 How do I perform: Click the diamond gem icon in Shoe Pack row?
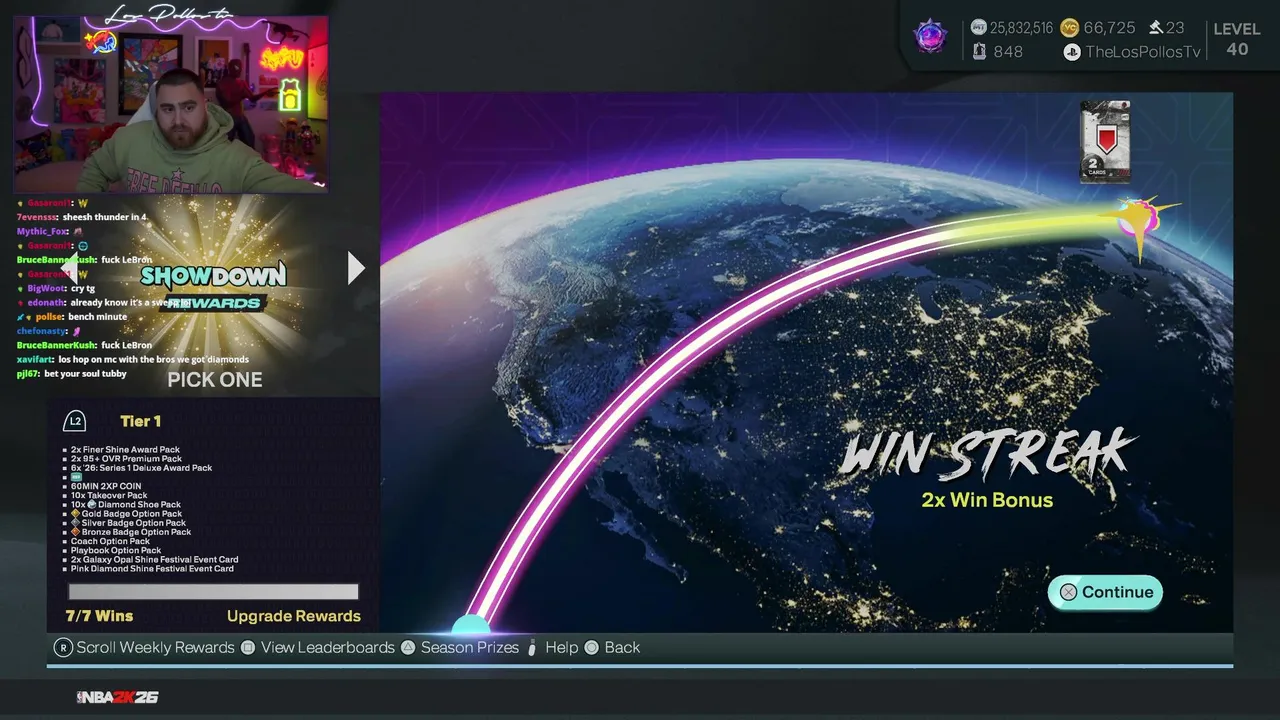coord(92,505)
